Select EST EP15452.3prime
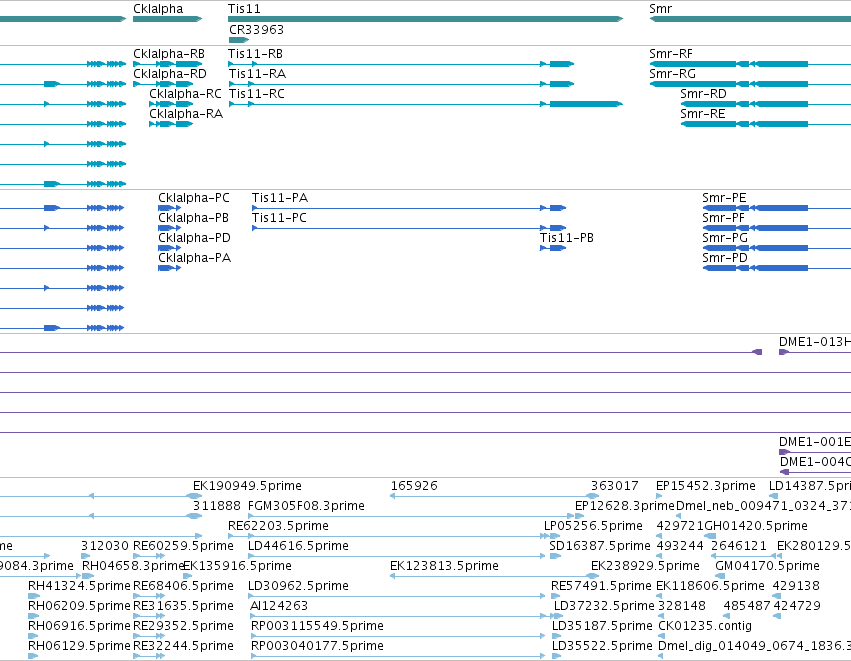851x661 pixels. pos(706,486)
